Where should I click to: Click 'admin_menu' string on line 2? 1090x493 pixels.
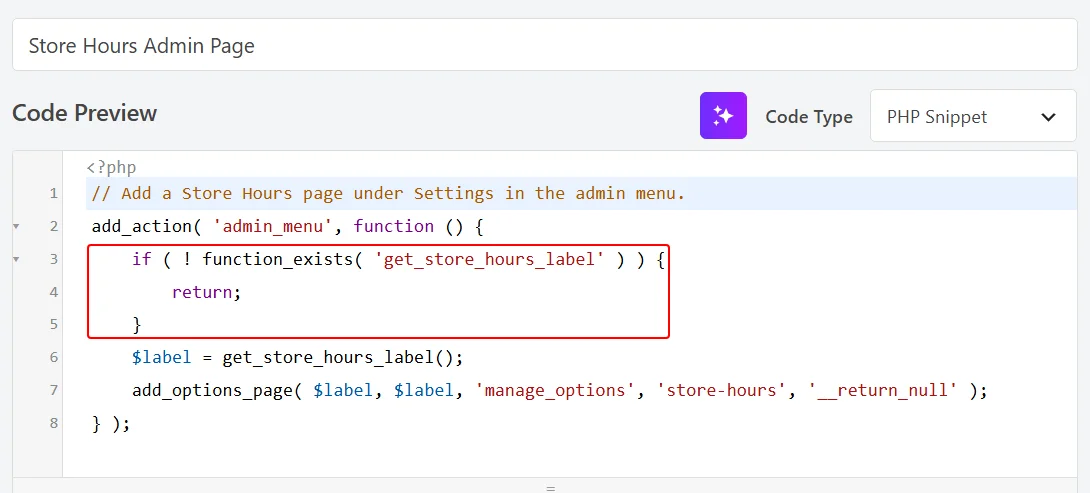[272, 226]
